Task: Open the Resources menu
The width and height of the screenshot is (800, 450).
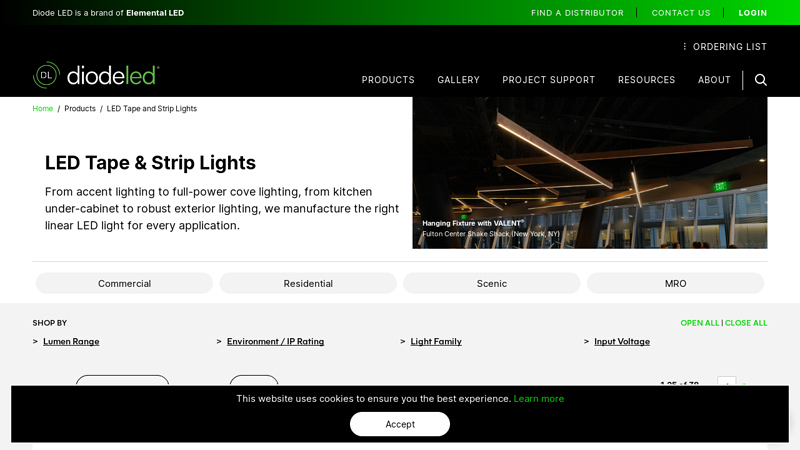Action: (x=646, y=80)
